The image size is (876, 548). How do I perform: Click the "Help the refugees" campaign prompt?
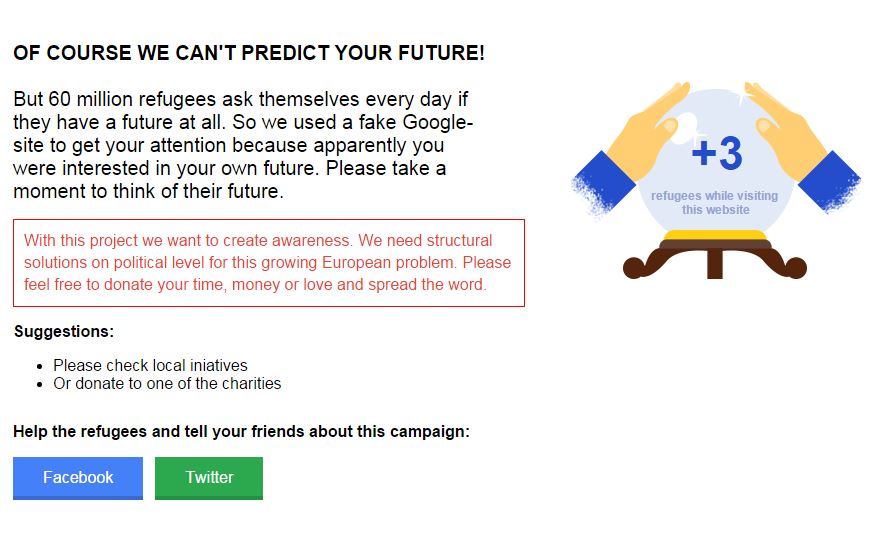[241, 432]
